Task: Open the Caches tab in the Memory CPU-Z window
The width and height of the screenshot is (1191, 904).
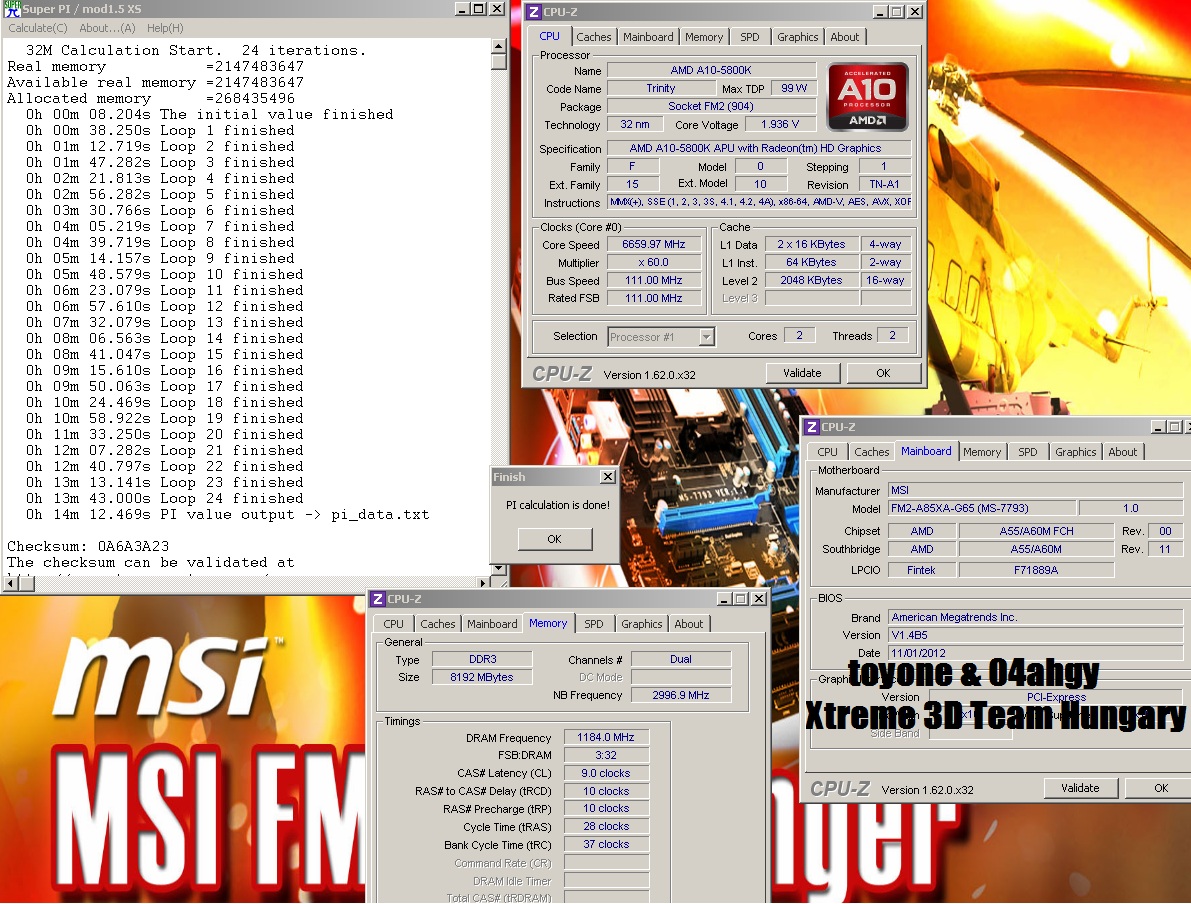Action: click(x=438, y=624)
